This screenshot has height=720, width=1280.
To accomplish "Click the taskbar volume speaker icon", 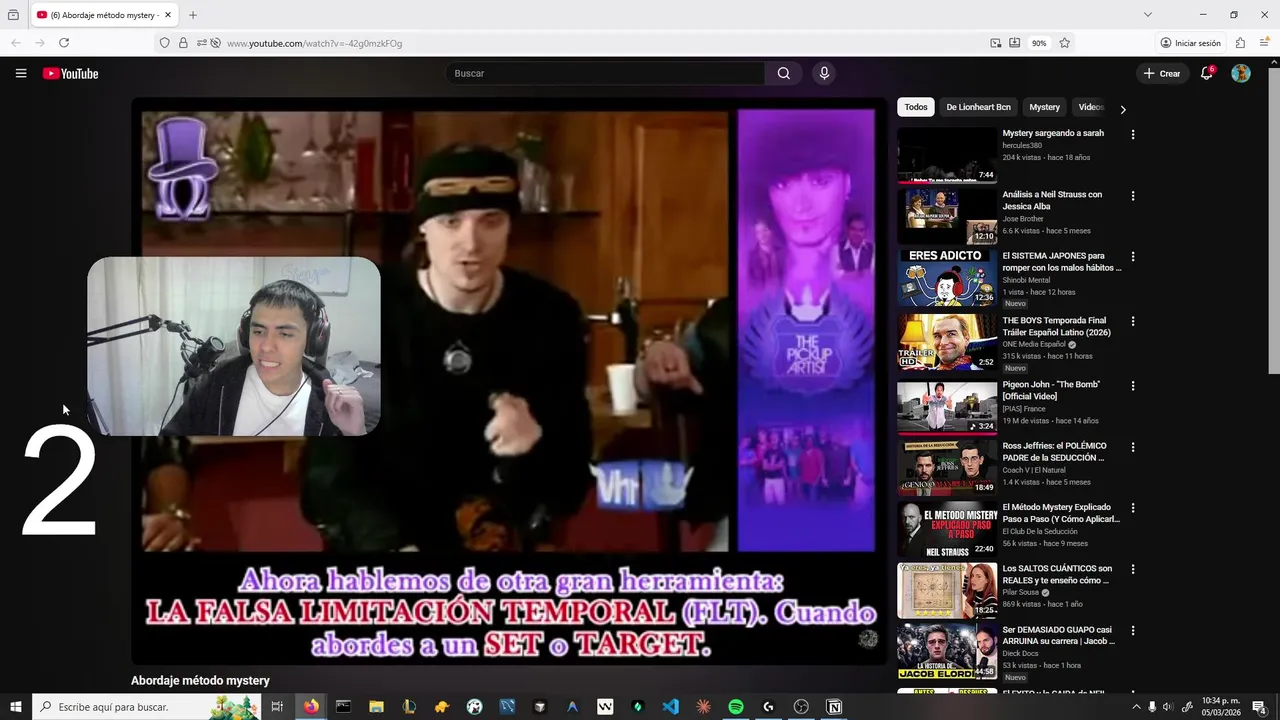I will coord(1168,707).
